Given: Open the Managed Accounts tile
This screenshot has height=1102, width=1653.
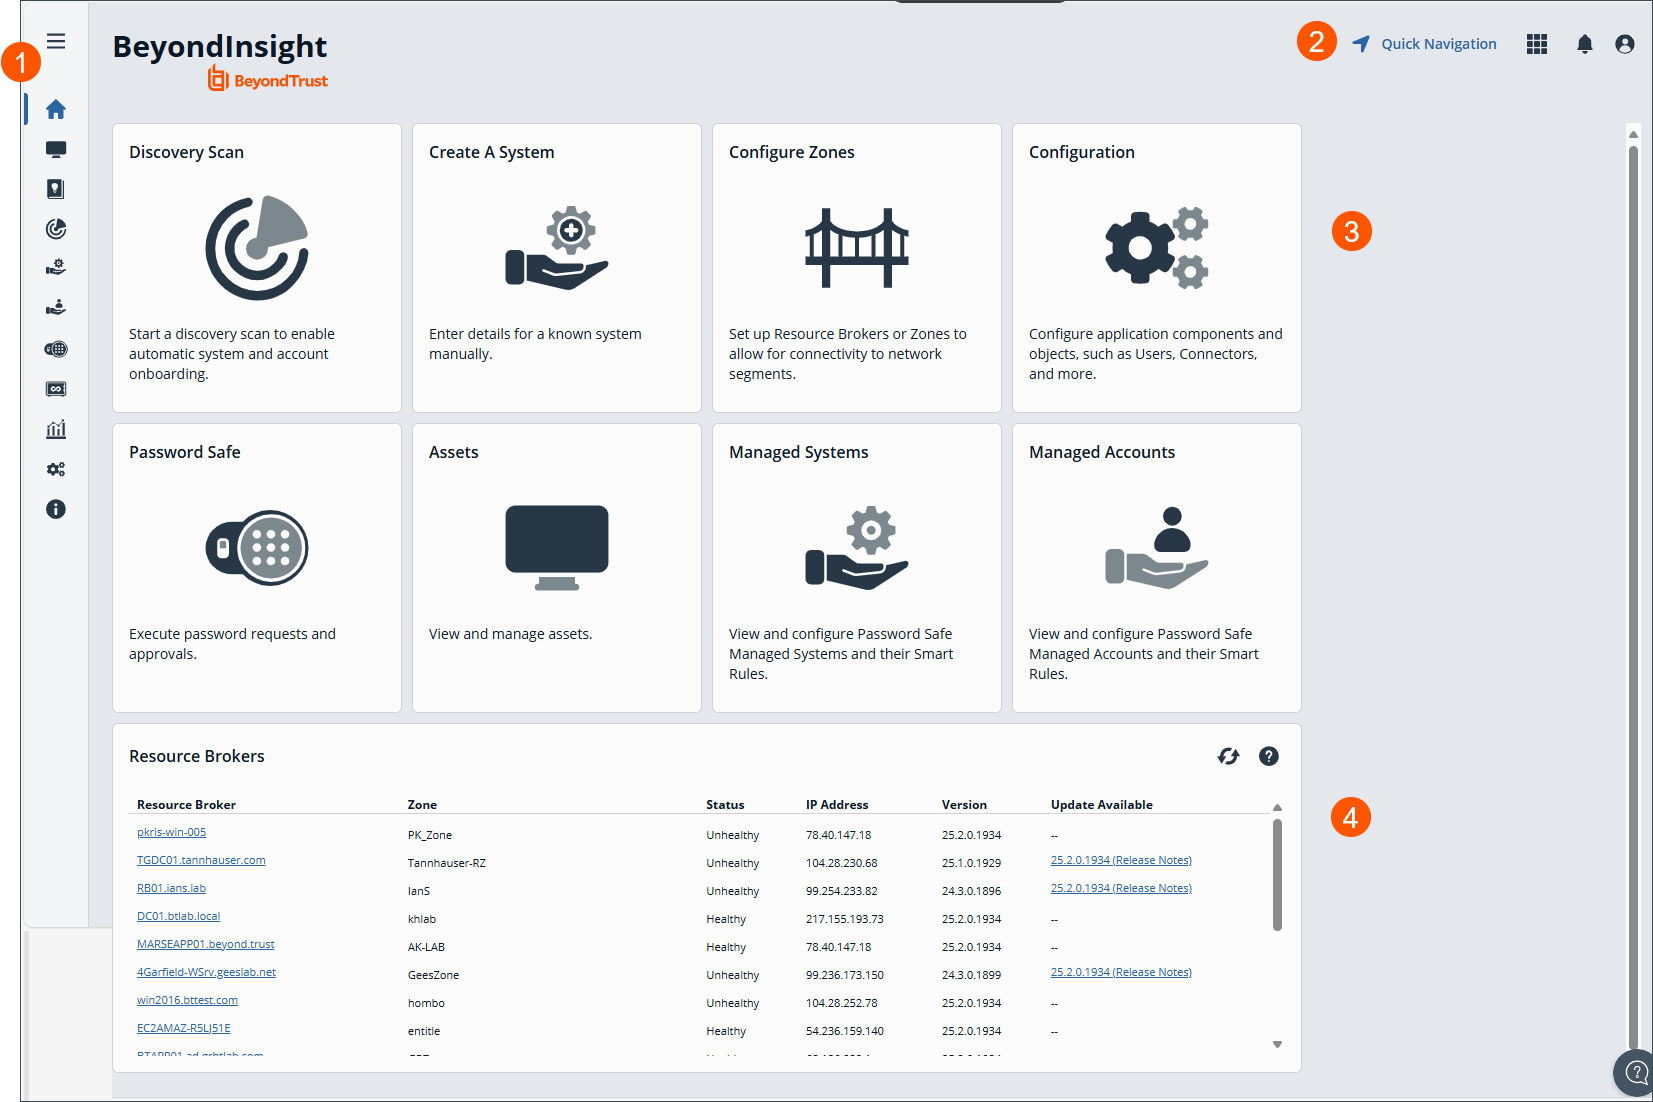Looking at the screenshot, I should tap(1157, 568).
